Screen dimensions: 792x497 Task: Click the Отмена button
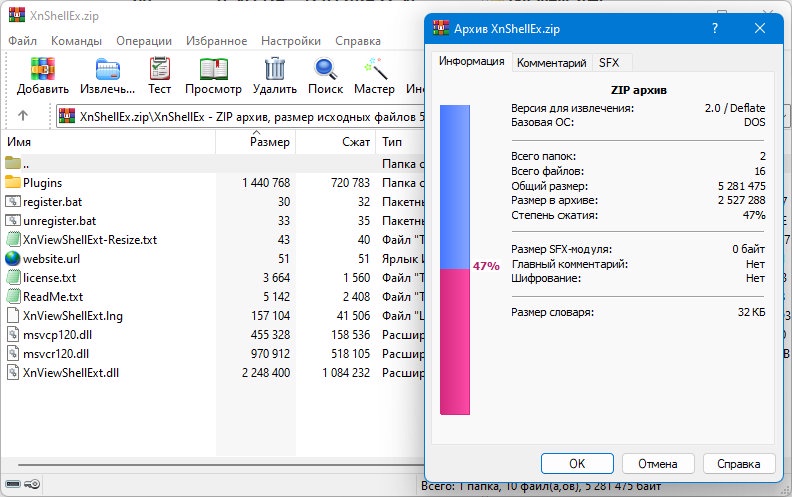(x=658, y=463)
